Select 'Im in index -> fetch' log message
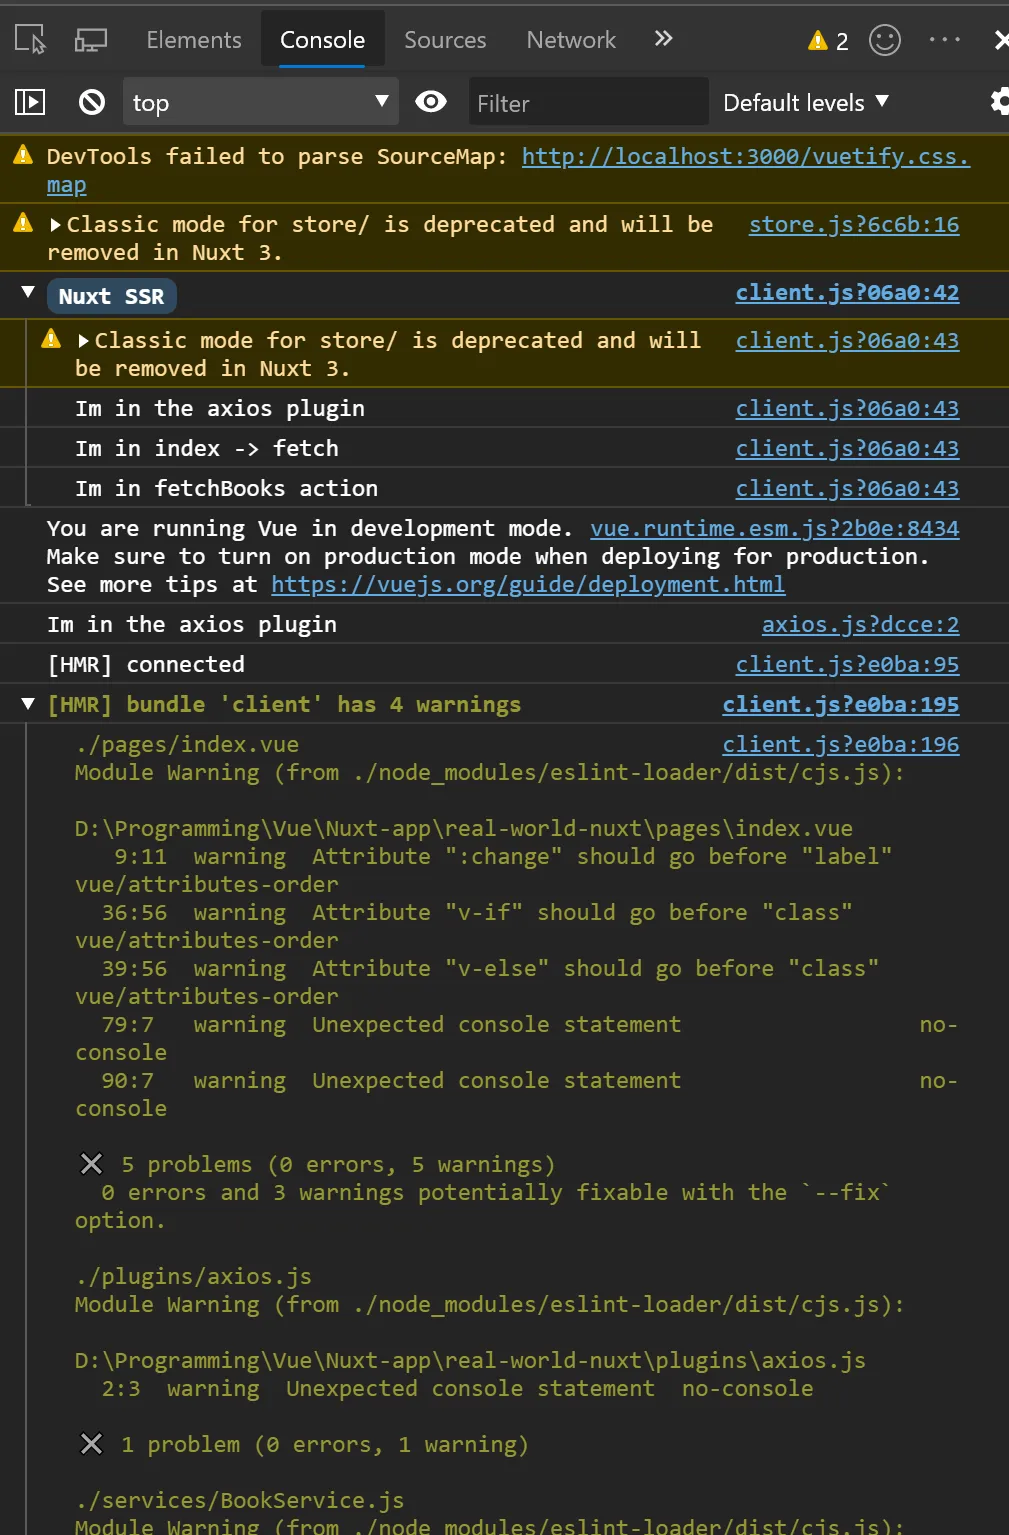Screen dimensions: 1009x1535 pyautogui.click(x=207, y=449)
